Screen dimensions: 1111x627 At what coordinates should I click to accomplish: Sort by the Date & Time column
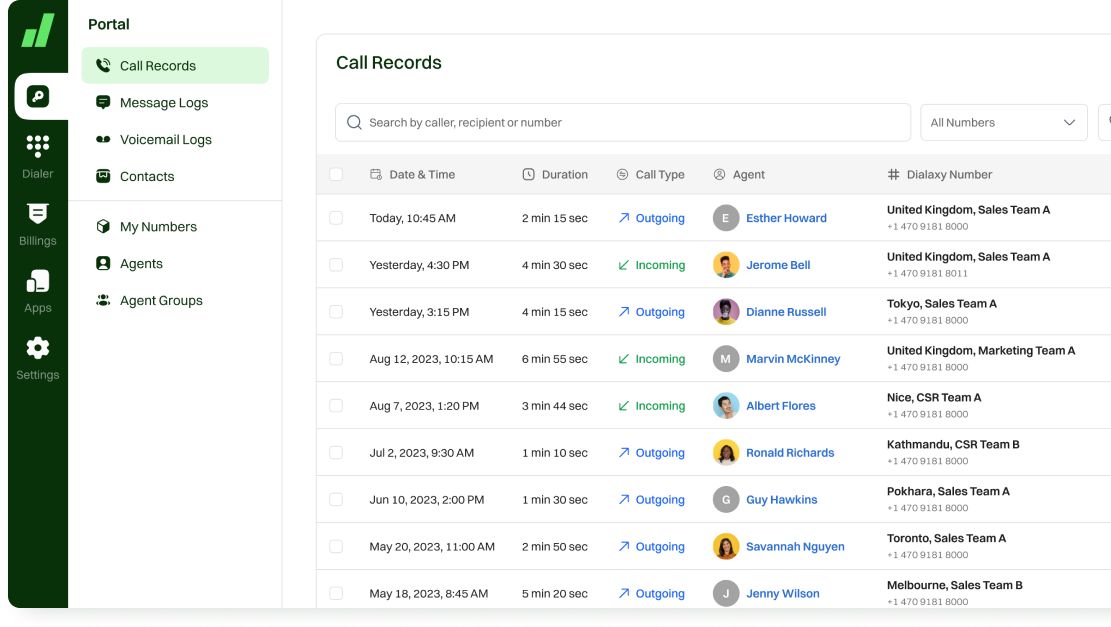(x=415, y=174)
